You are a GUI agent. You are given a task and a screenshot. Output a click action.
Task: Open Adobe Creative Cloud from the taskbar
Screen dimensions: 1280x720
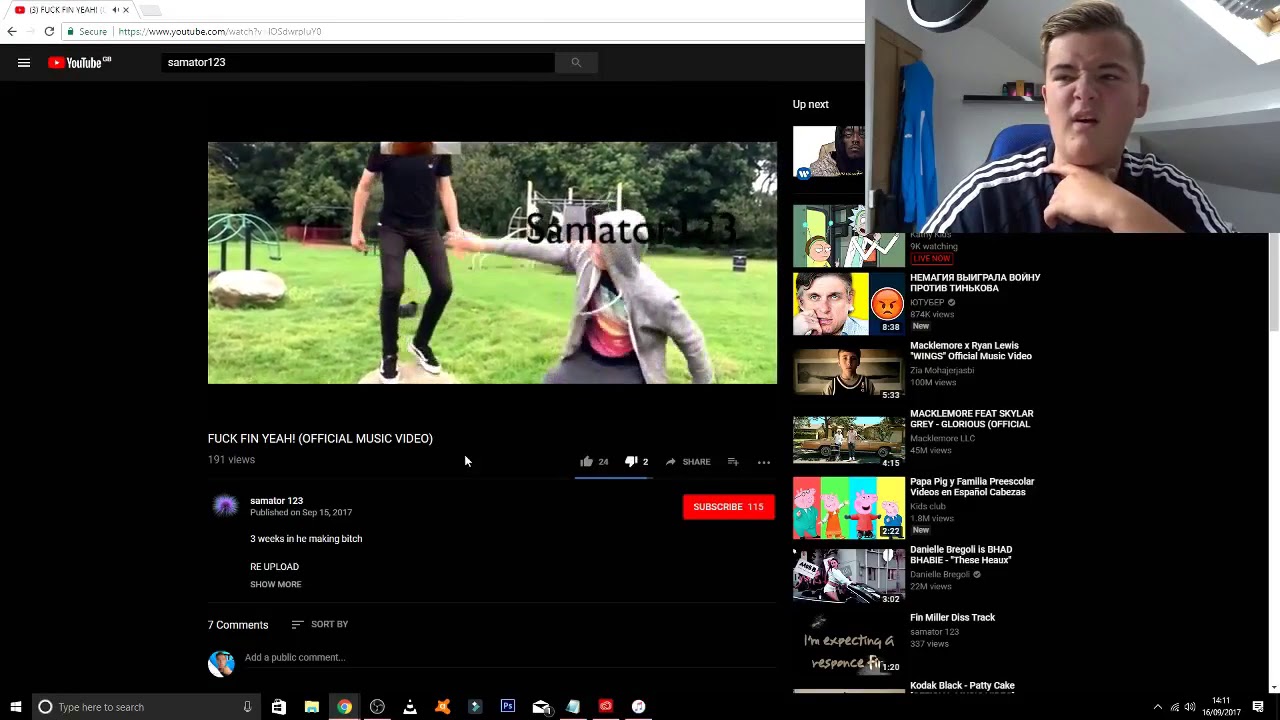606,707
